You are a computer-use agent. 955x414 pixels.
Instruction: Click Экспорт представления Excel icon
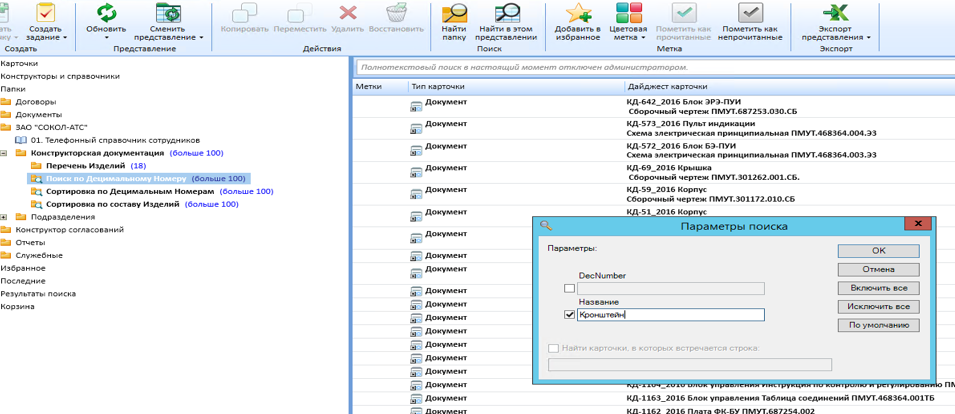pyautogui.click(x=836, y=12)
